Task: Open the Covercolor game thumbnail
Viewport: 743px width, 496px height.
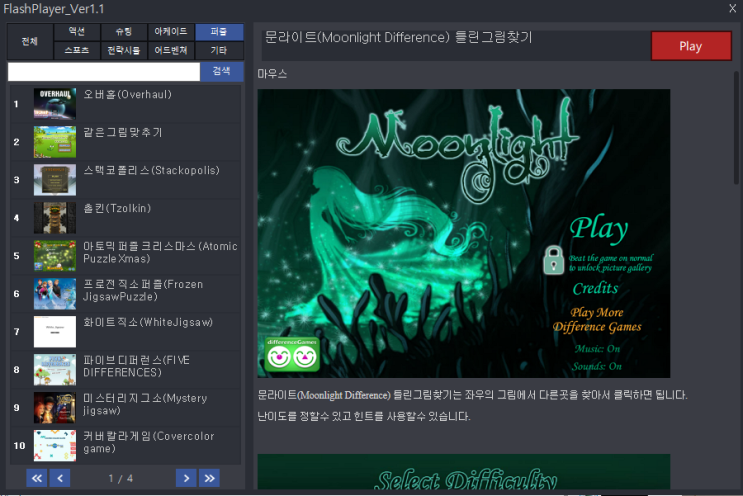Action: coord(55,445)
